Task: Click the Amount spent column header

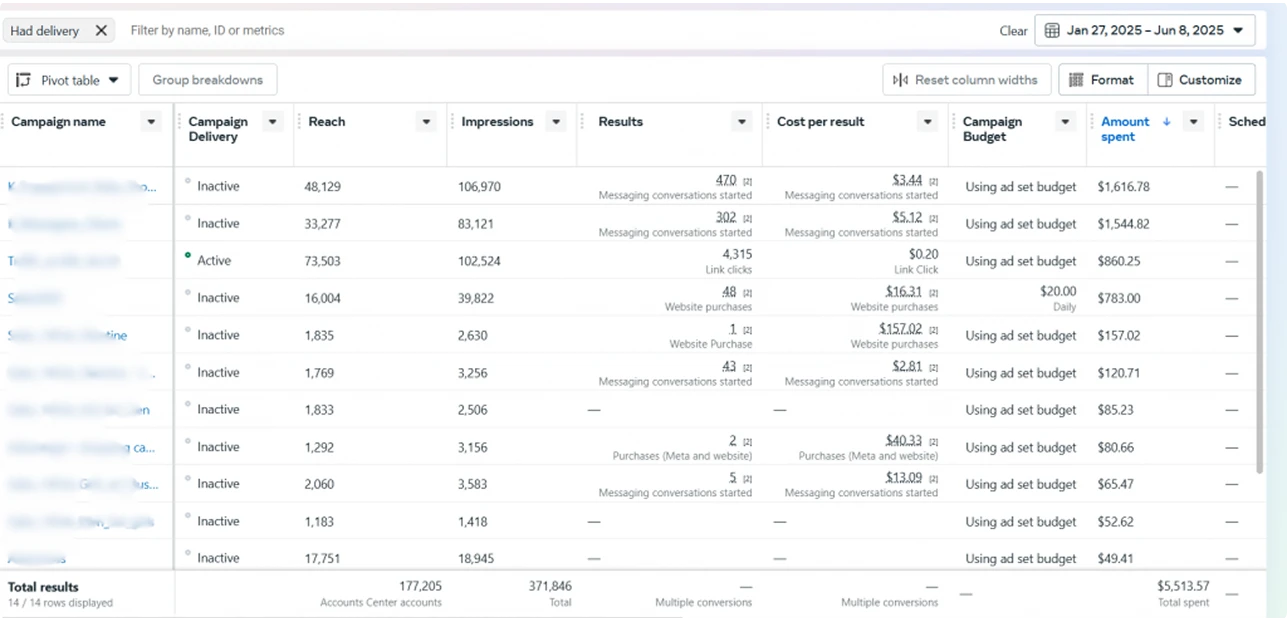Action: [1125, 129]
